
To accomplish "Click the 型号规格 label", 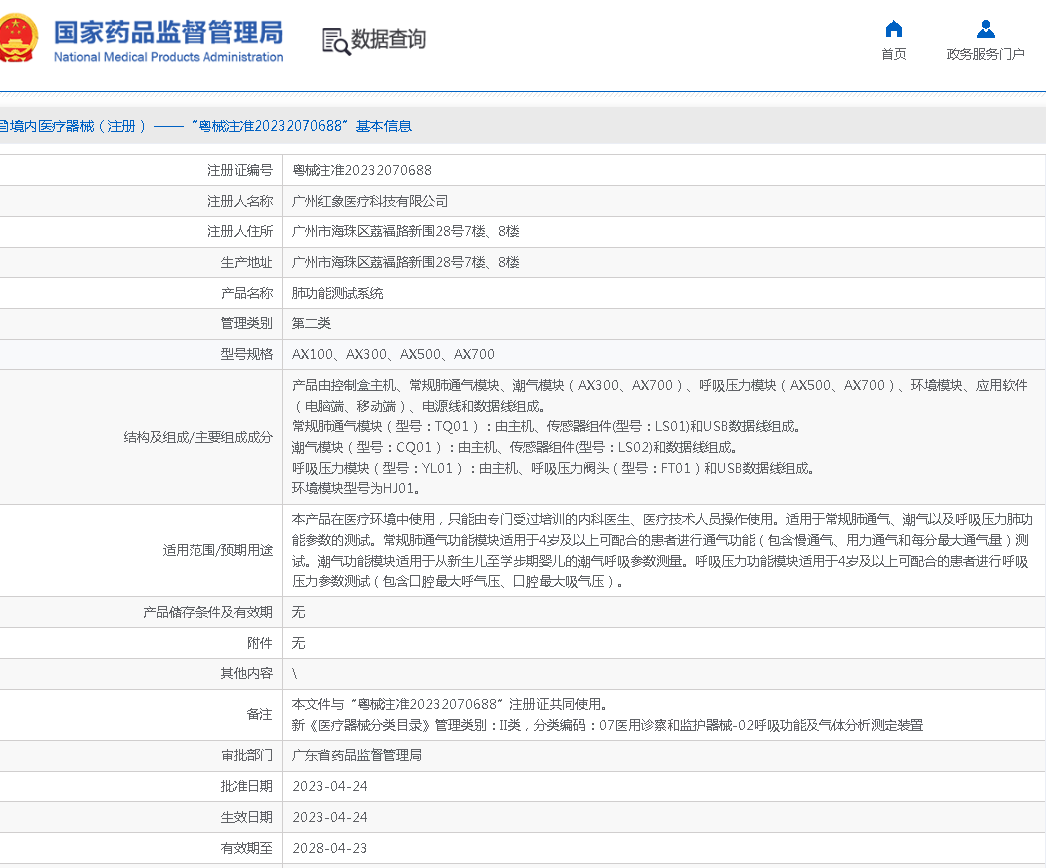I will point(246,354).
